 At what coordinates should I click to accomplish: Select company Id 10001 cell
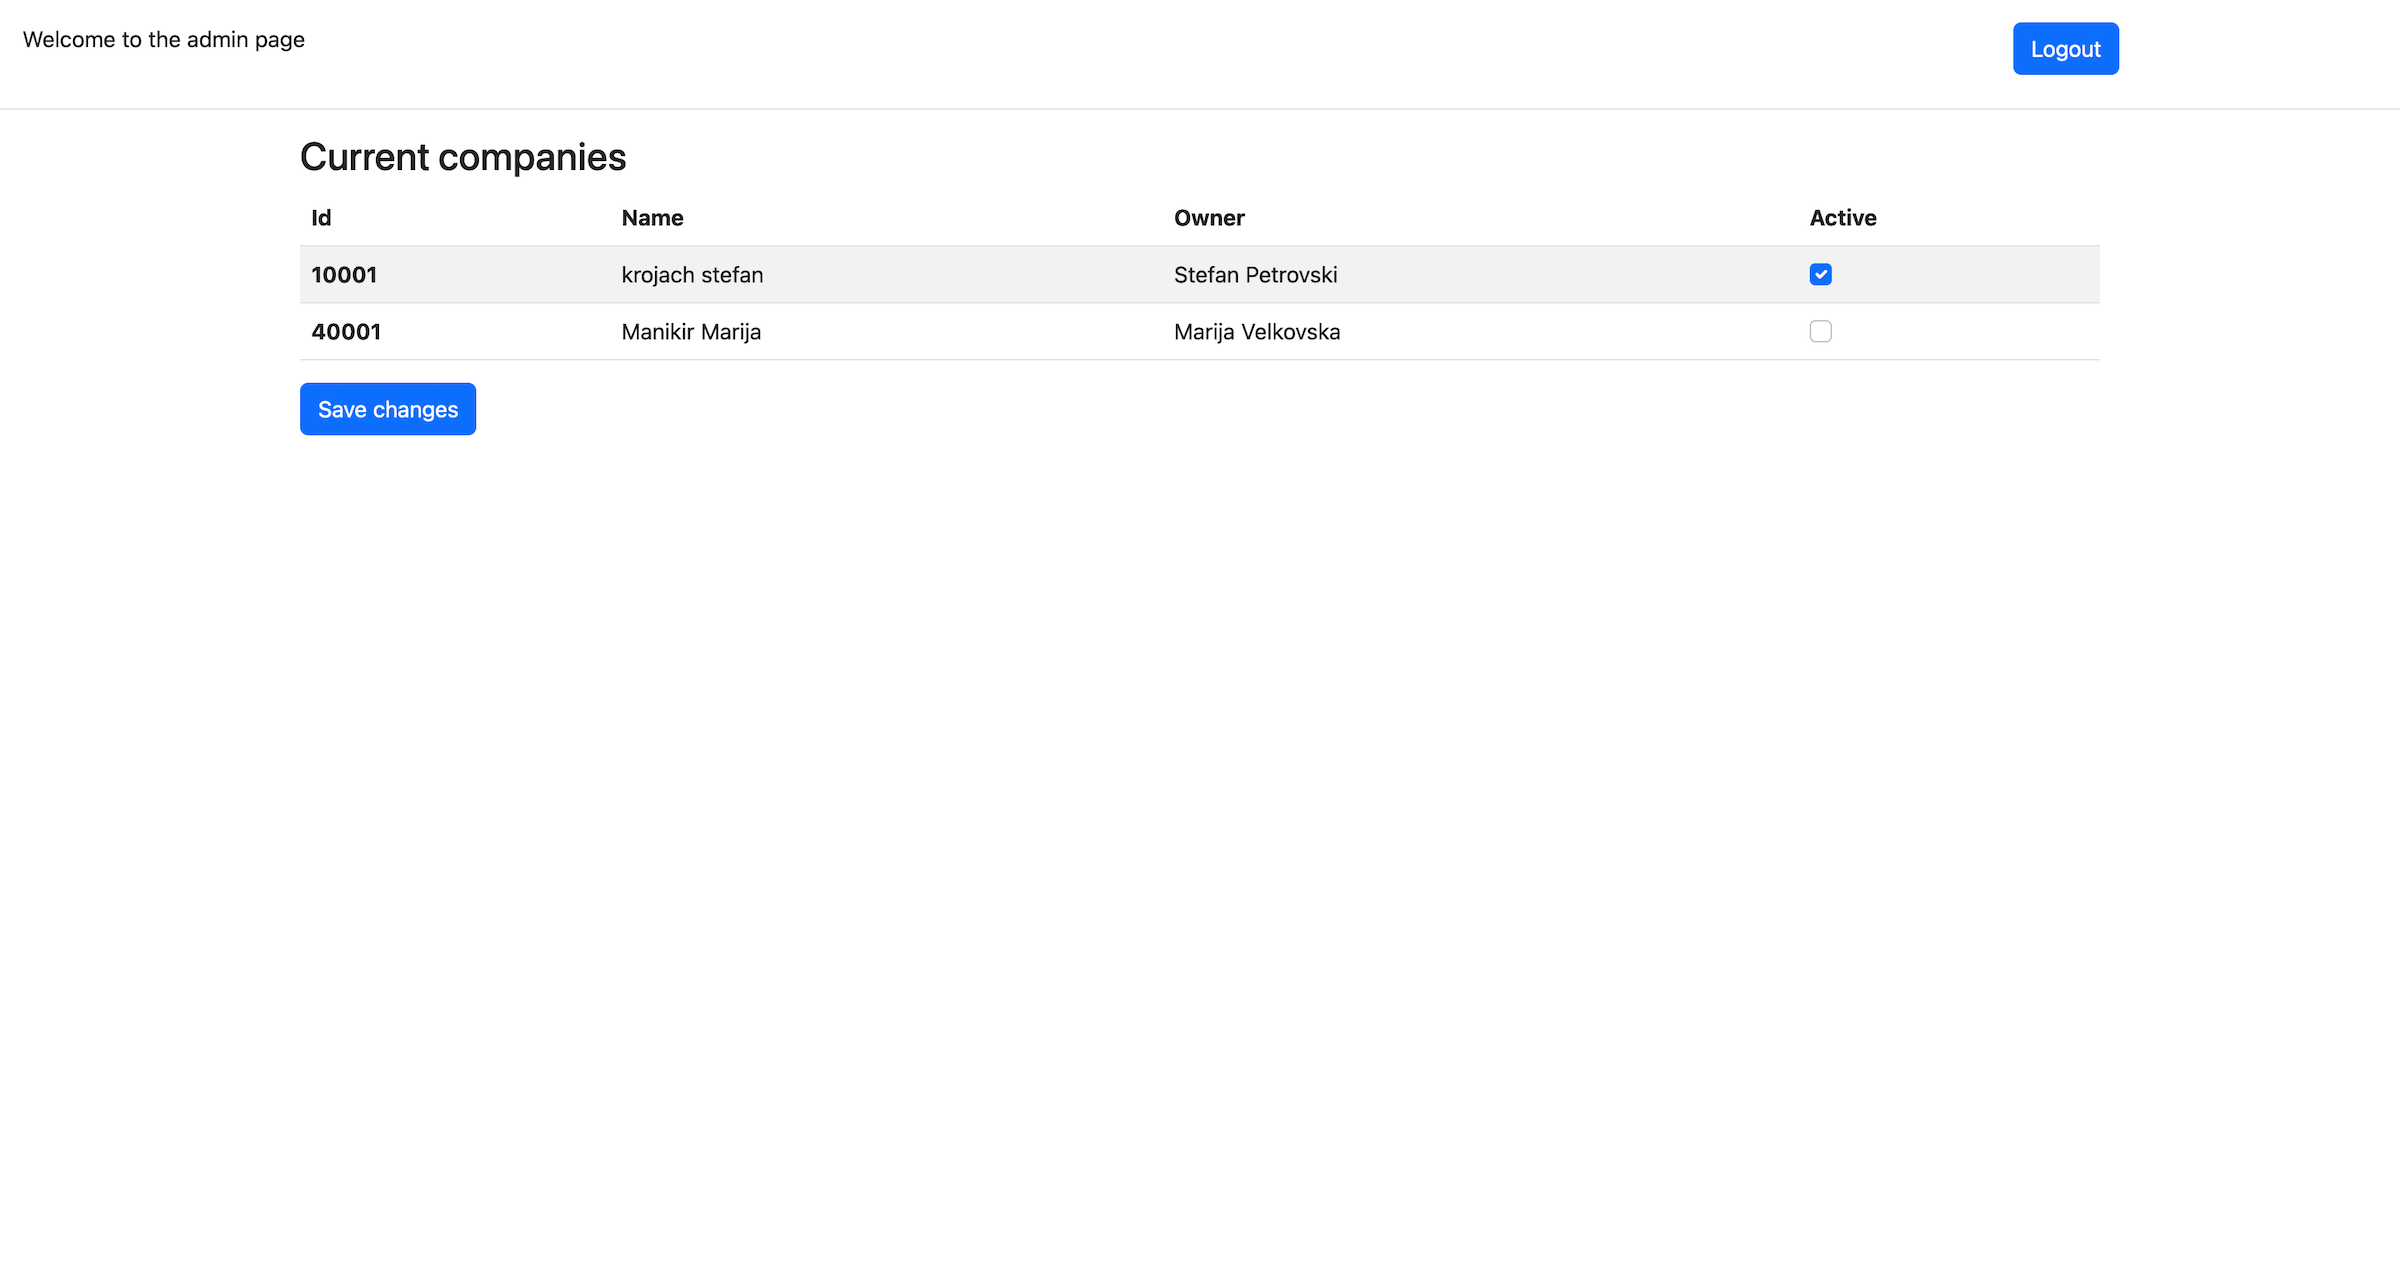[x=344, y=275]
